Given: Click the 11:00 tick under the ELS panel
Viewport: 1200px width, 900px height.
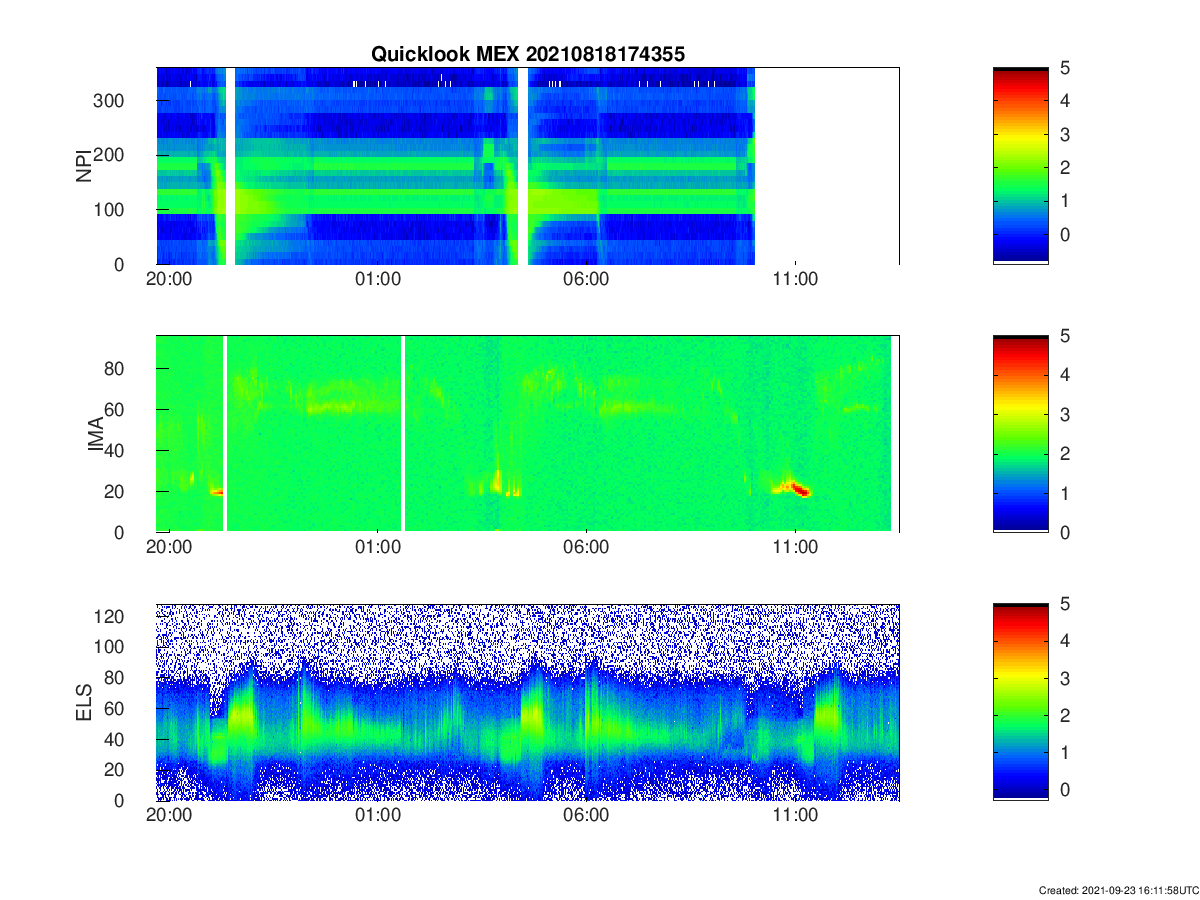Looking at the screenshot, I should click(795, 815).
